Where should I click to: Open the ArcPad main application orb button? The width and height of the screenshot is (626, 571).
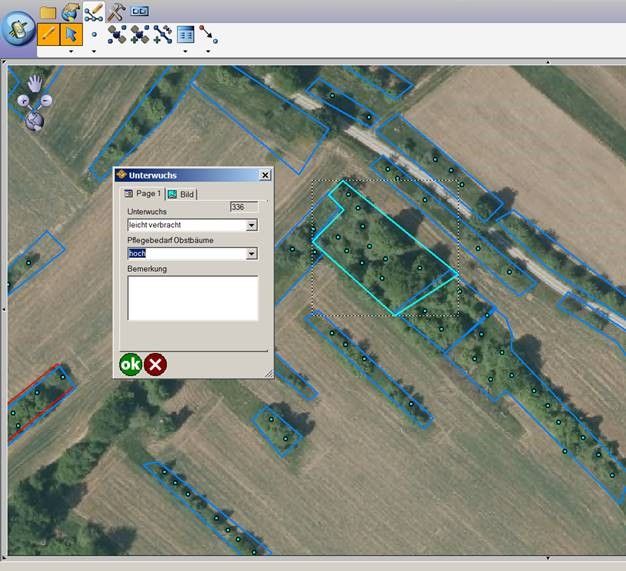pyautogui.click(x=18, y=28)
